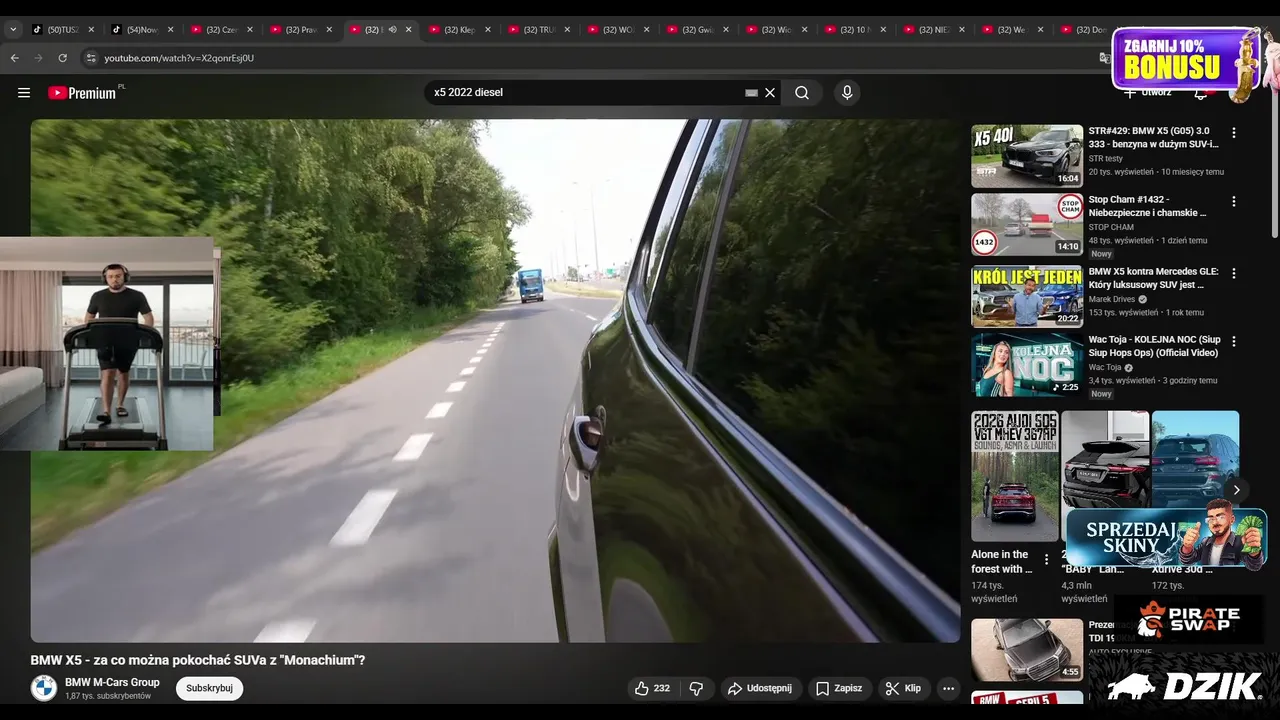The image size is (1280, 720).
Task: Go forward in browser history
Action: (38, 58)
